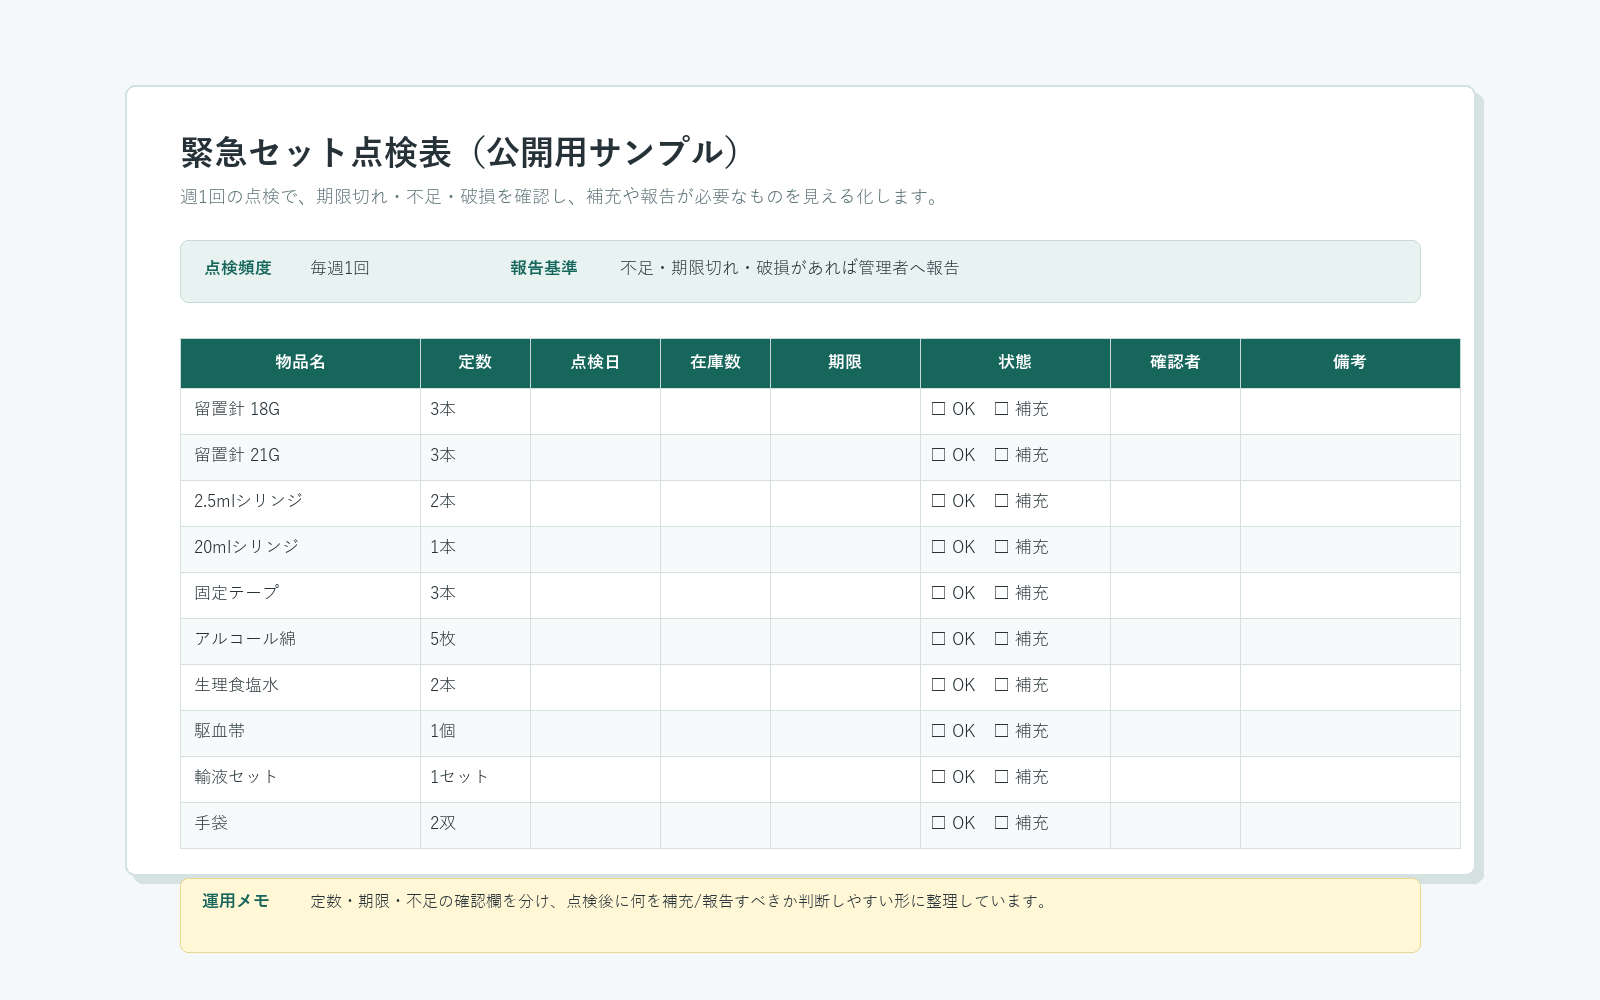The height and width of the screenshot is (1000, 1600).
Task: Click the 運用メモ label
Action: [x=236, y=901]
